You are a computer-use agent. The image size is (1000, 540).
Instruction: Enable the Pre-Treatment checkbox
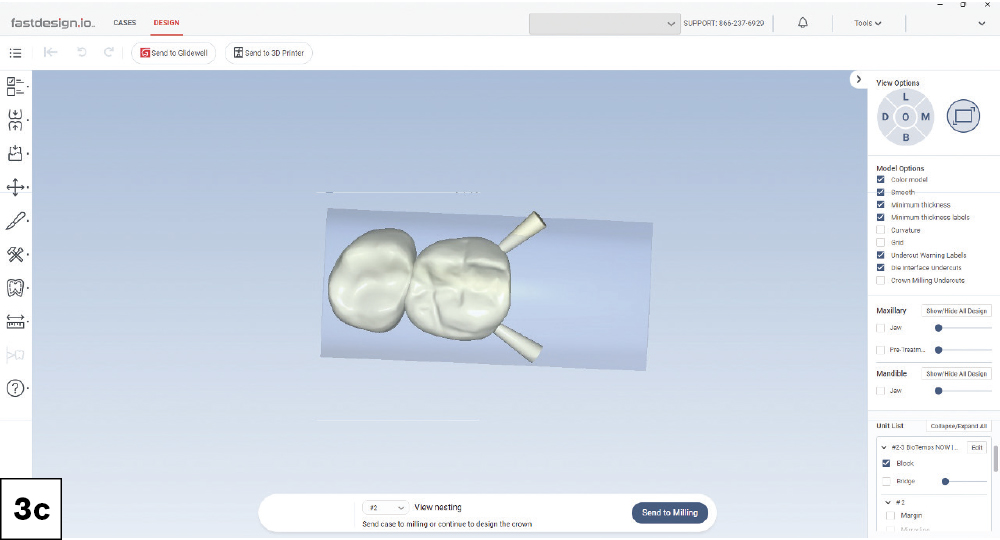coord(881,350)
